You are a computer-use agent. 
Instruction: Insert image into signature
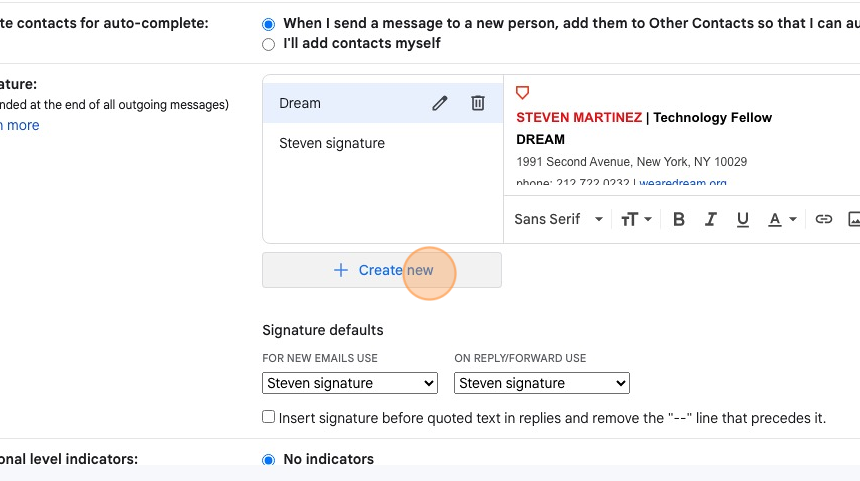(x=854, y=219)
